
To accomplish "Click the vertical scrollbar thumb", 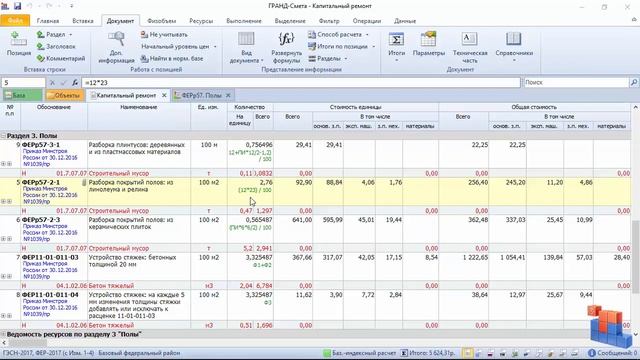I will (636, 257).
